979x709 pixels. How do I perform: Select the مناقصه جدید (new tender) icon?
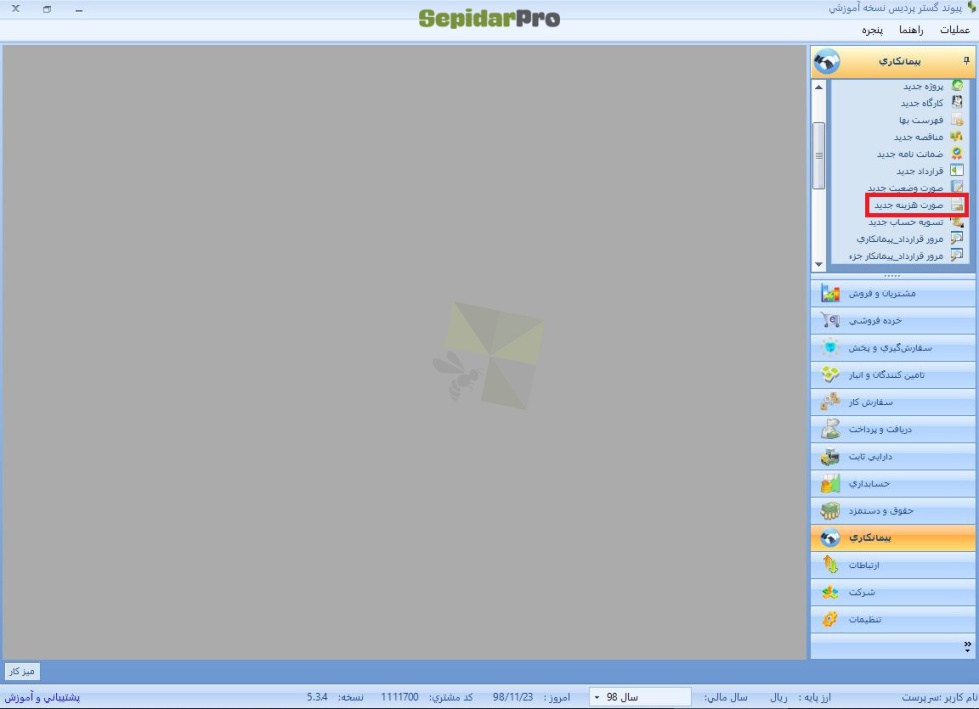pyautogui.click(x=957, y=137)
